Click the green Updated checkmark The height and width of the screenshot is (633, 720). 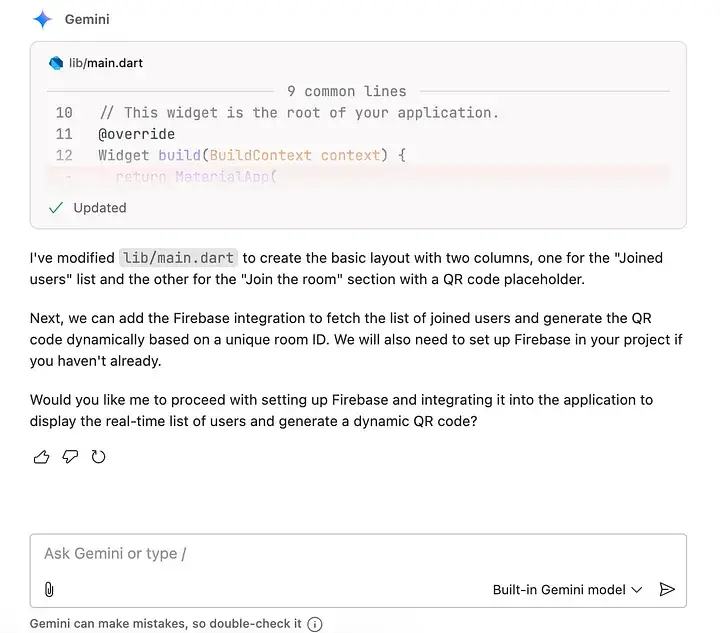[x=56, y=208]
